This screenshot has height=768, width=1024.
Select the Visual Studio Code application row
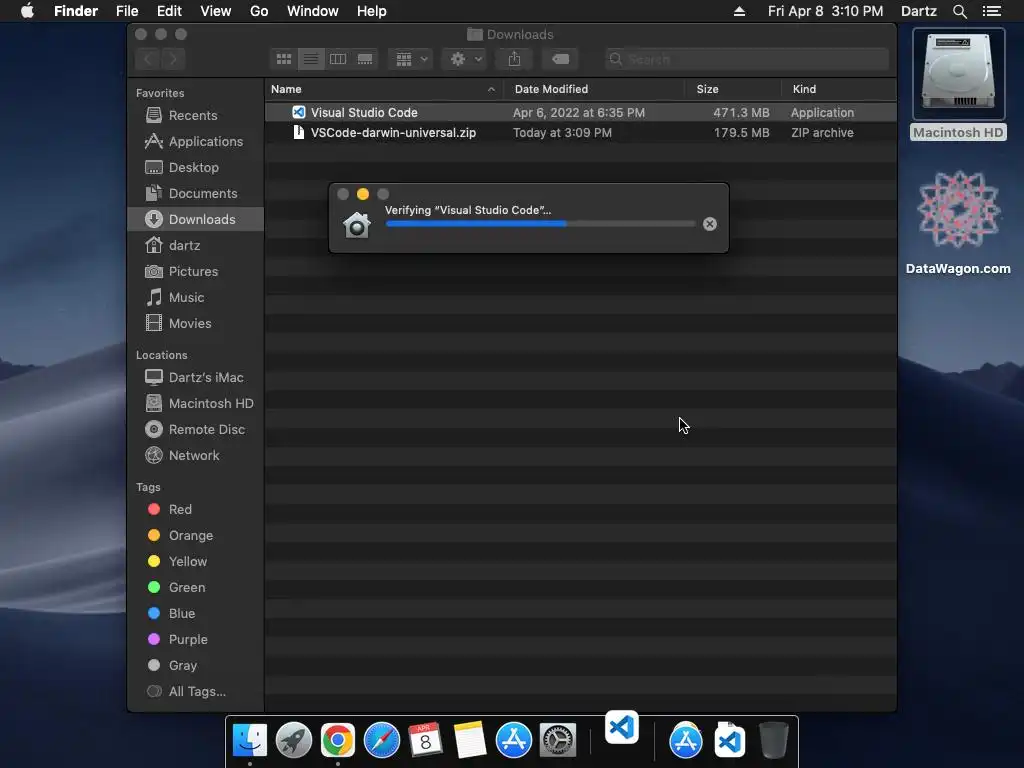pyautogui.click(x=581, y=112)
